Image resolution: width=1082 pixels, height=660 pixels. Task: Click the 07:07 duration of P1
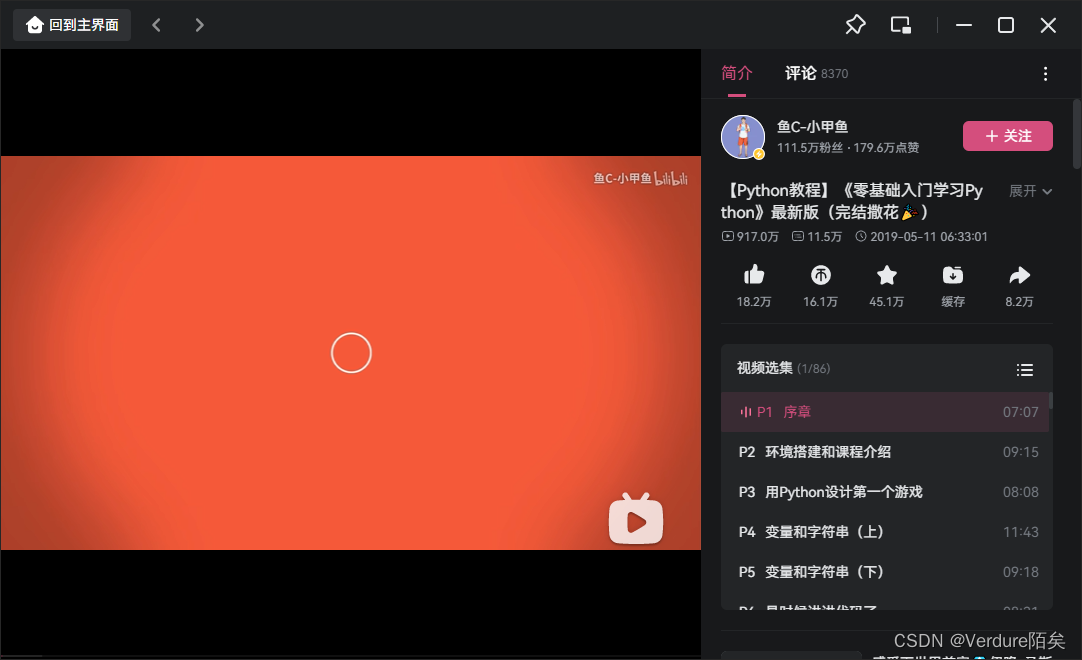click(x=1020, y=412)
